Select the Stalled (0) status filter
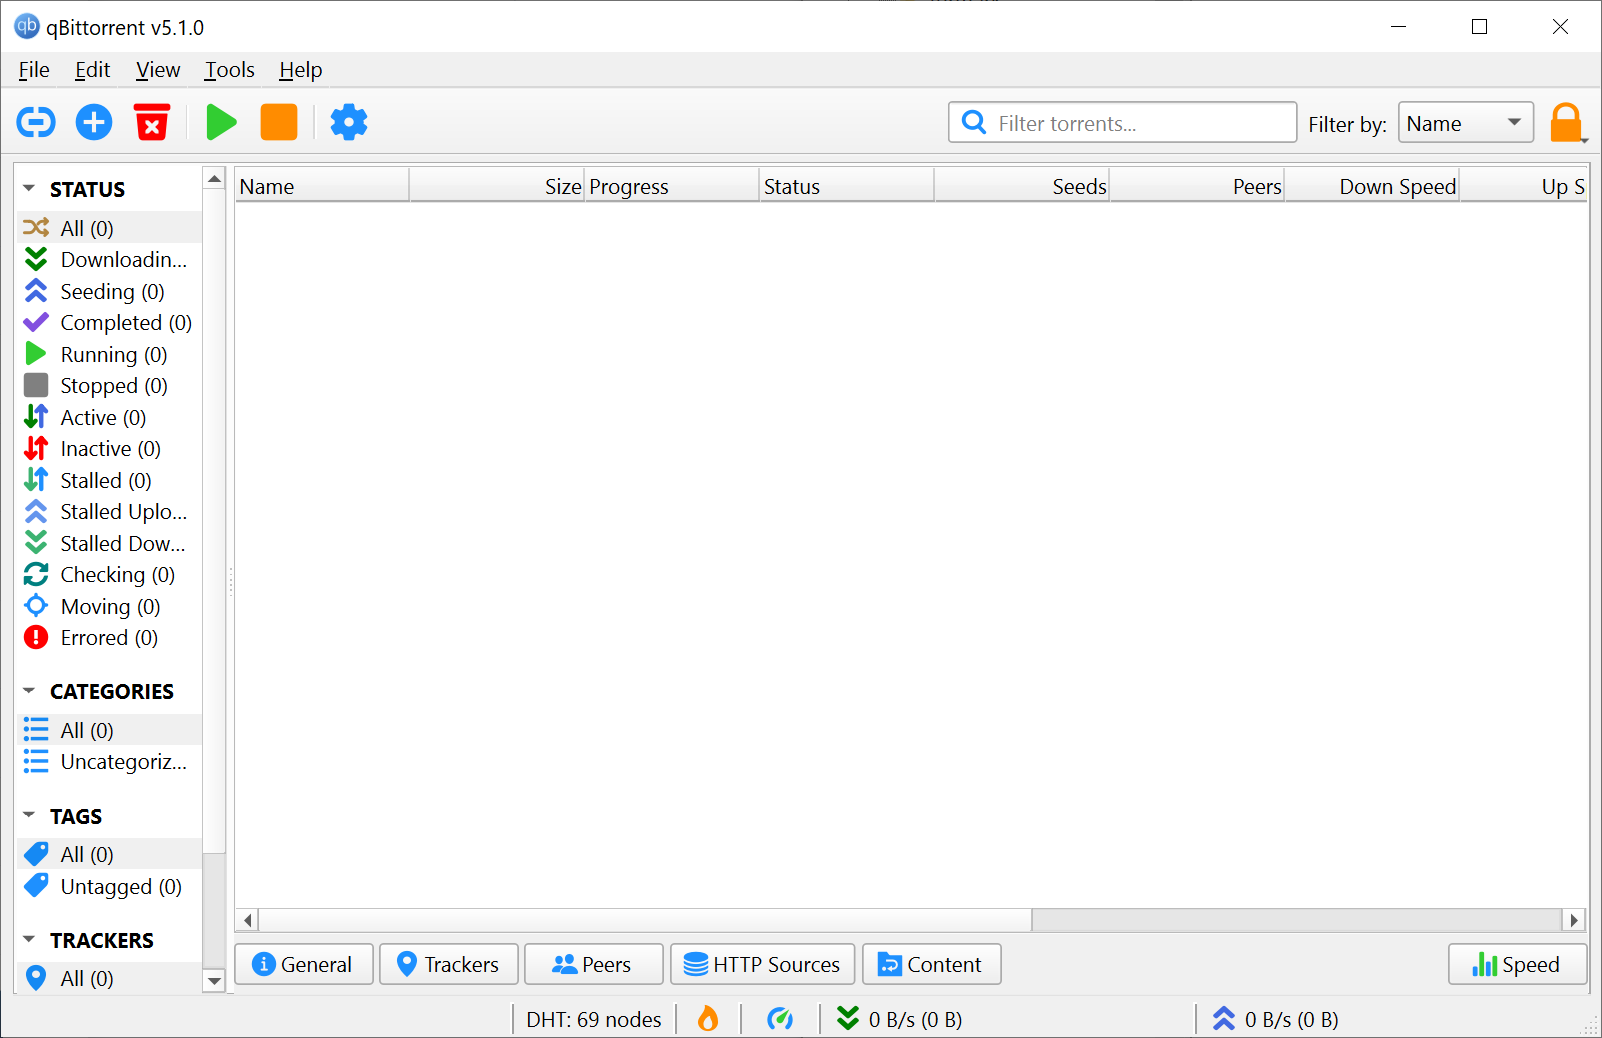 tap(109, 480)
